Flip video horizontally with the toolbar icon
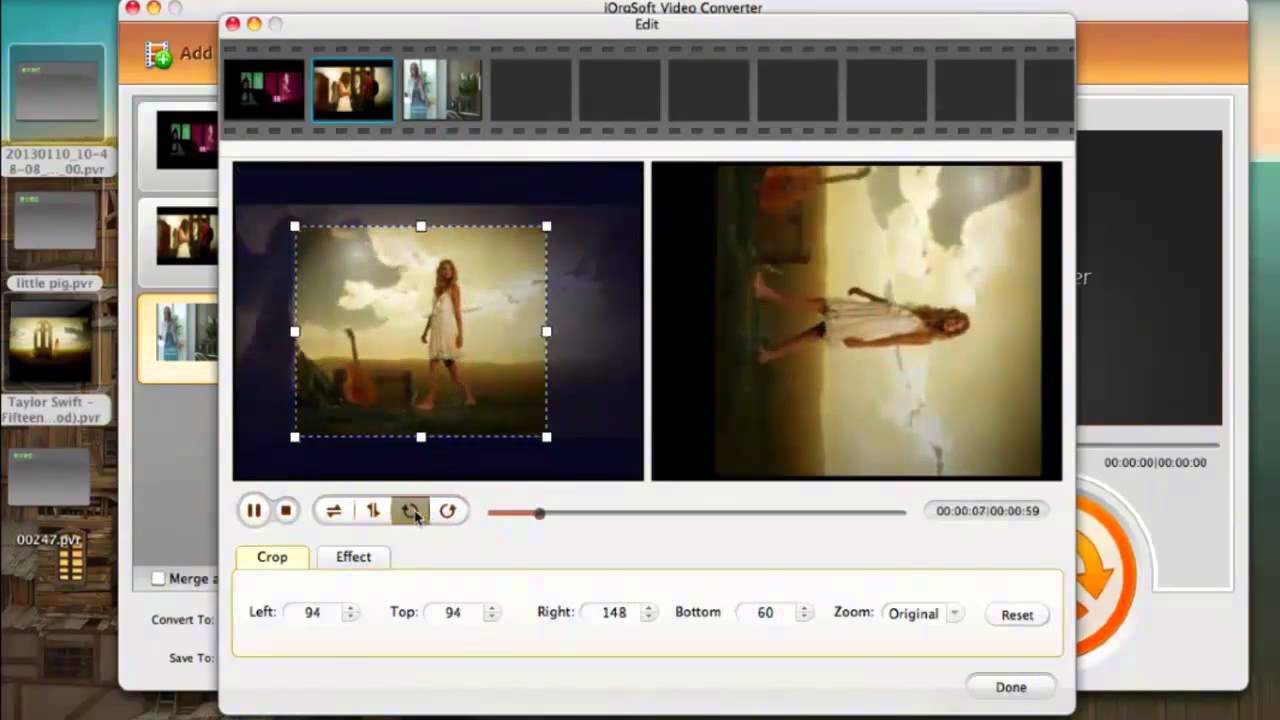The image size is (1280, 720). (x=333, y=511)
